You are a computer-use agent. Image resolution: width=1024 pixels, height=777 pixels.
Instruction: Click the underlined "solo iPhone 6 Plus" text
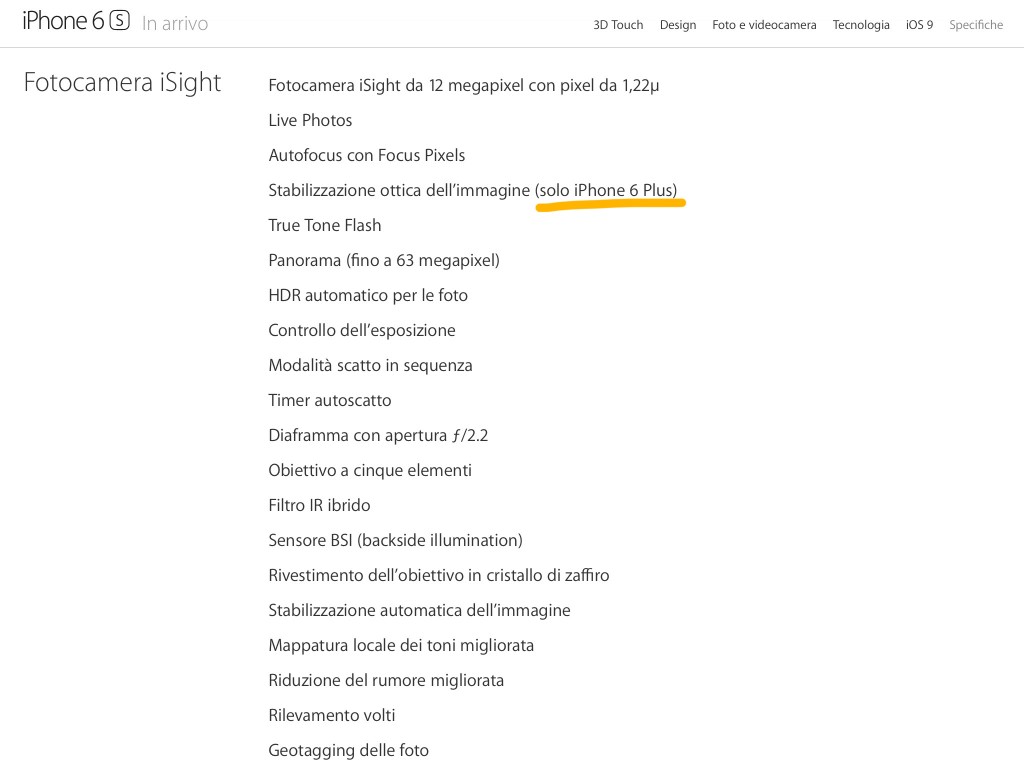pos(607,191)
